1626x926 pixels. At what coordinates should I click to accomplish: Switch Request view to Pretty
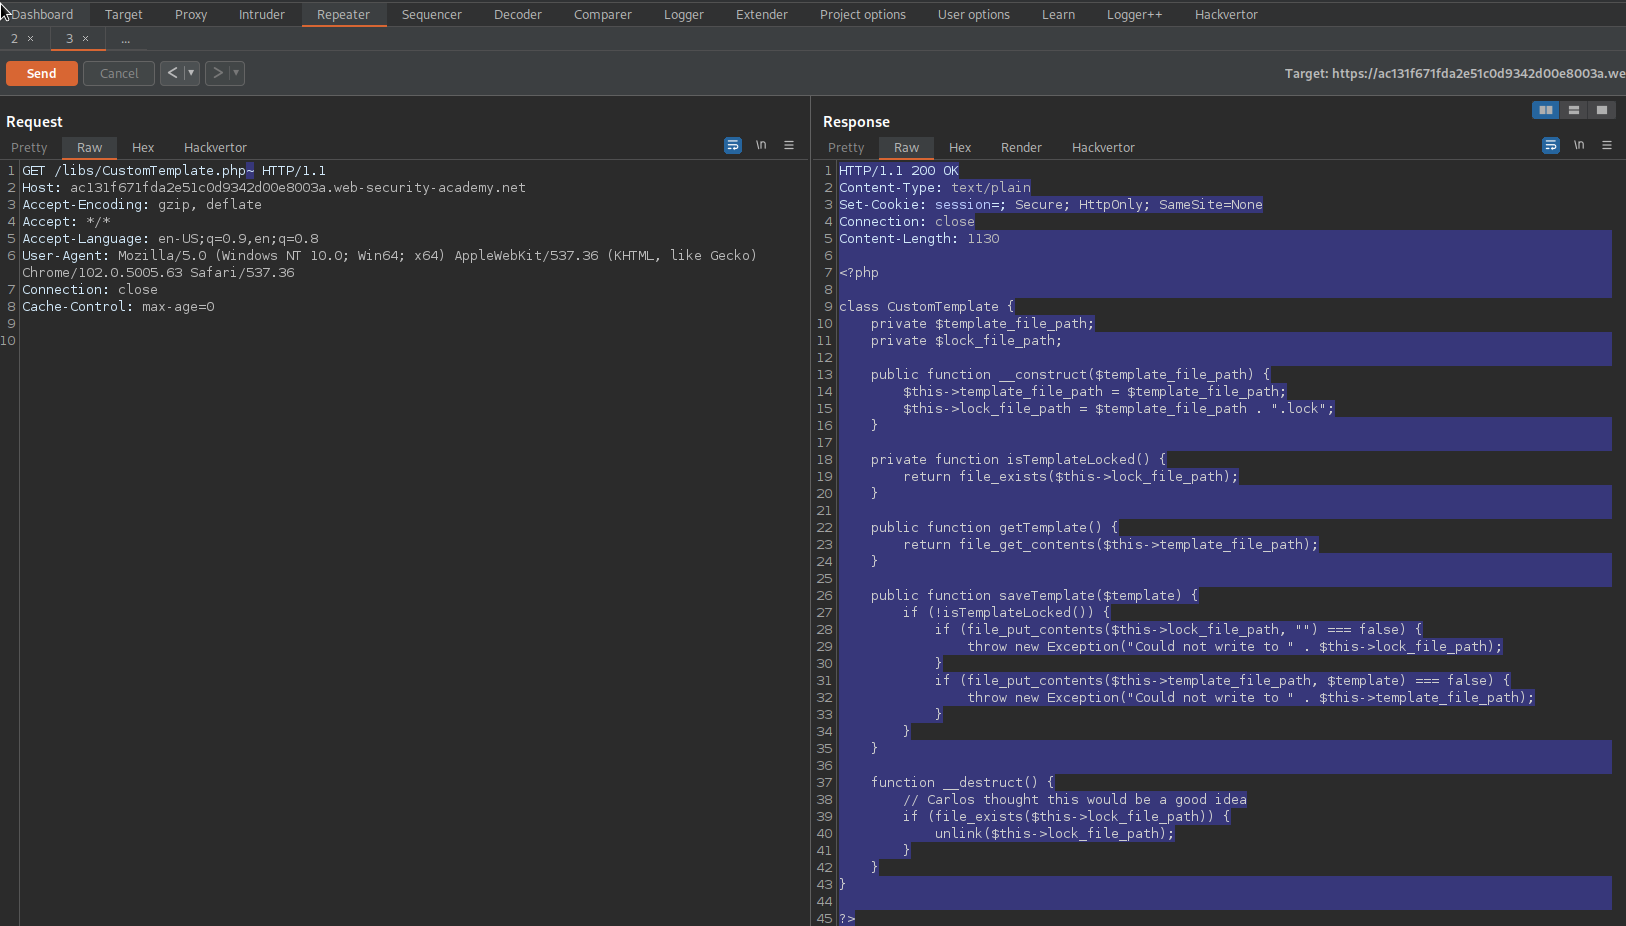pos(29,147)
